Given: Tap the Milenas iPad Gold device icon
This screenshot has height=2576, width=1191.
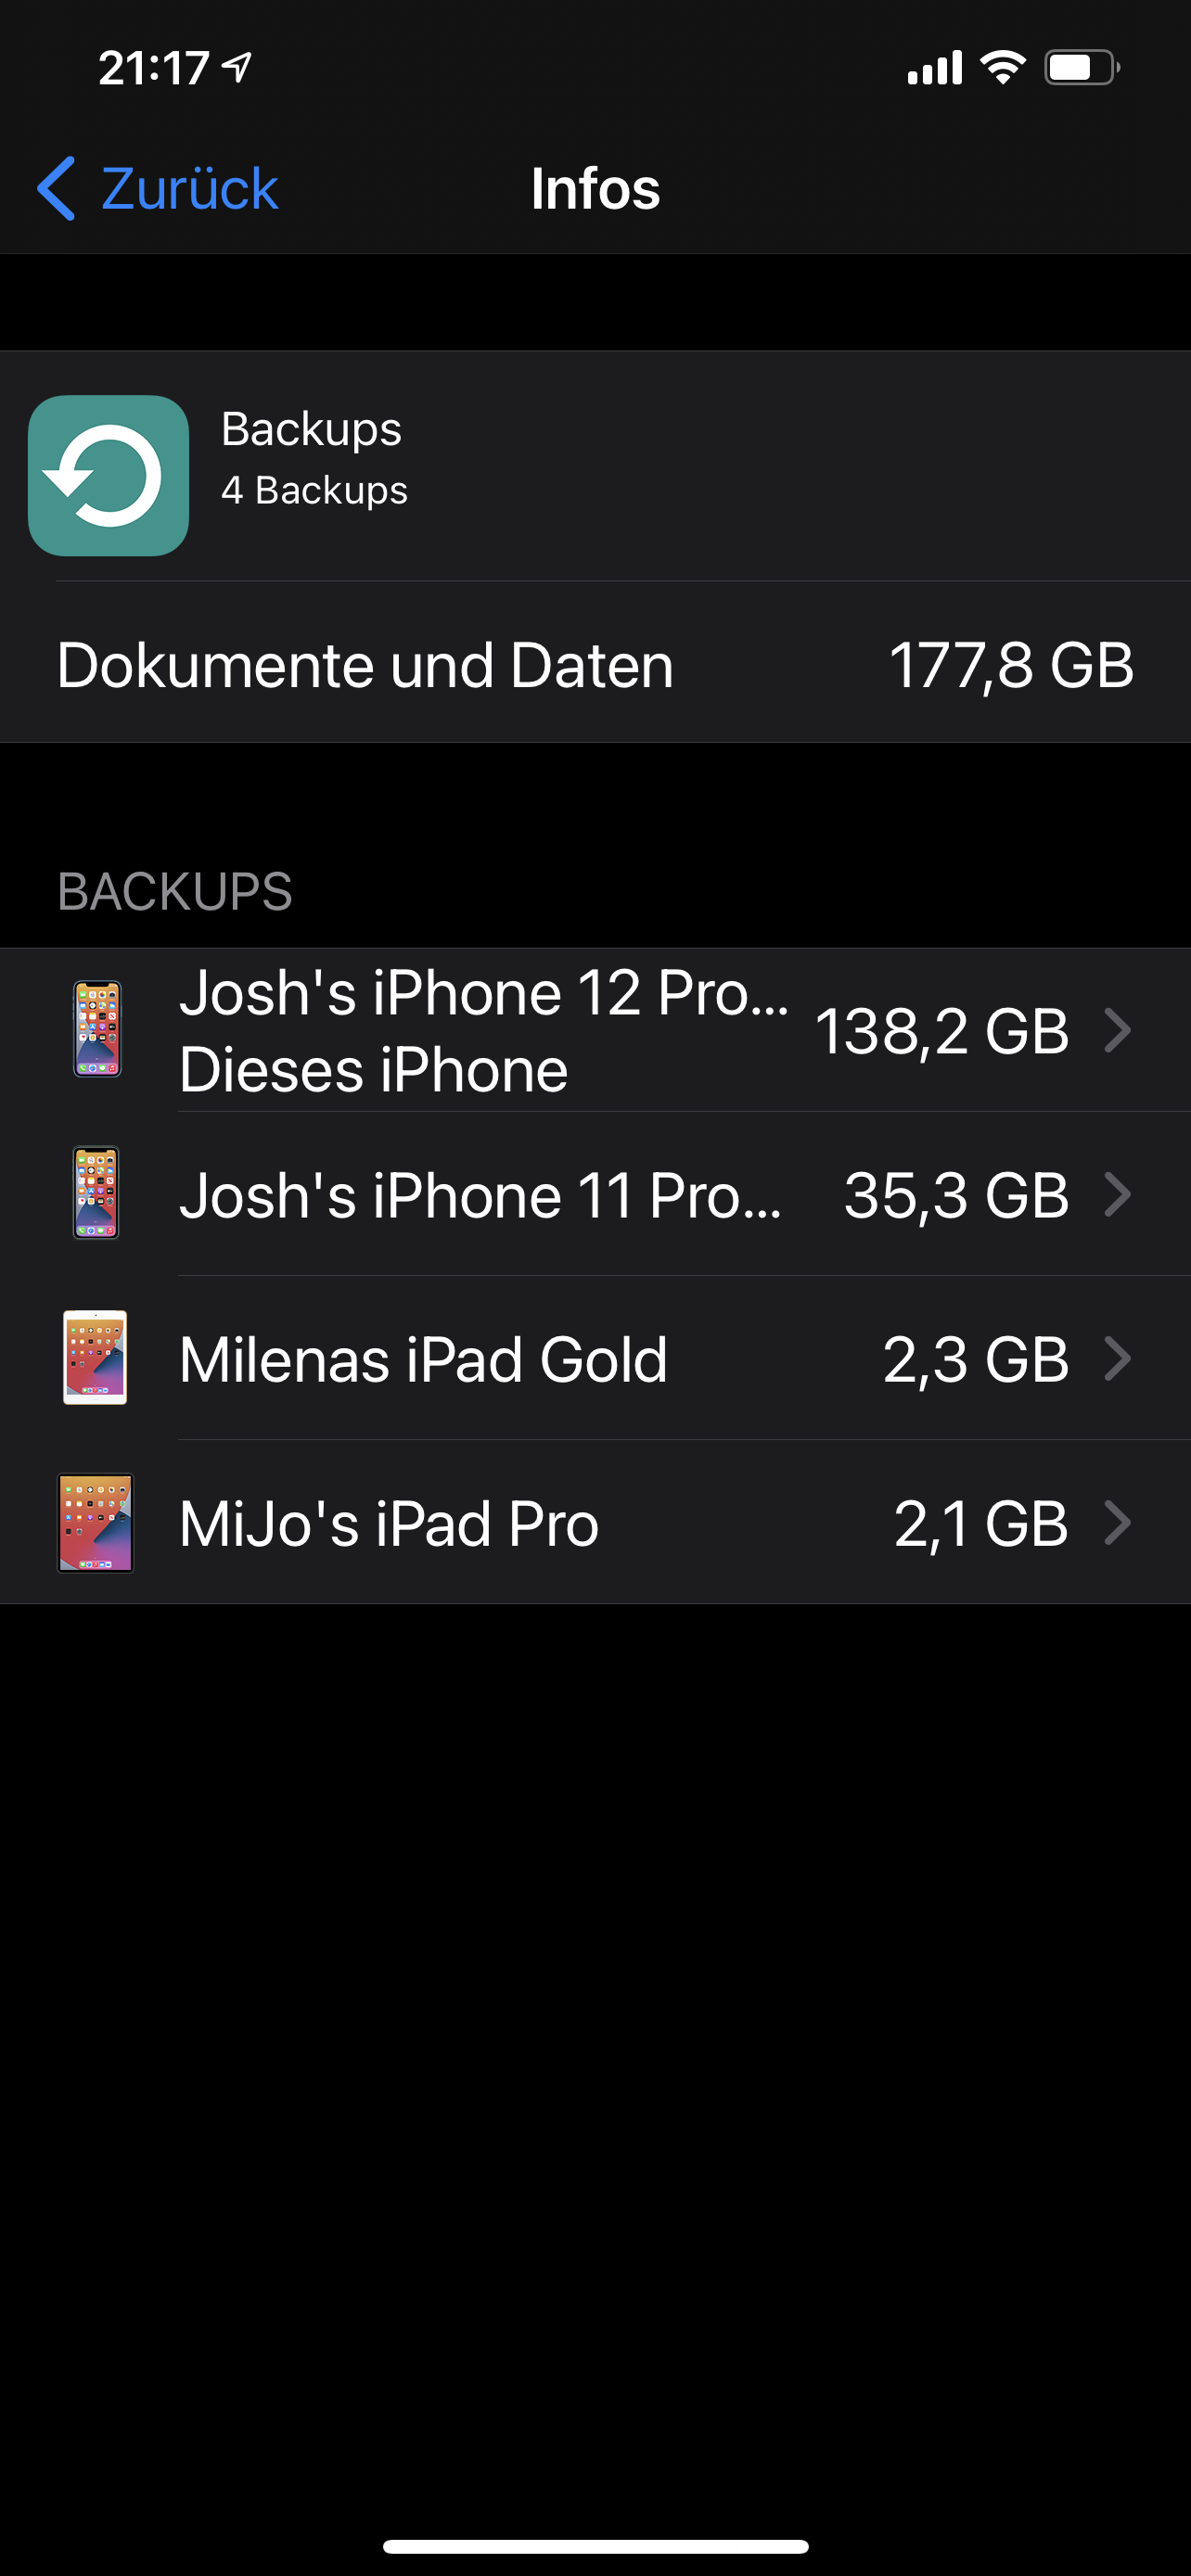Looking at the screenshot, I should coord(95,1357).
